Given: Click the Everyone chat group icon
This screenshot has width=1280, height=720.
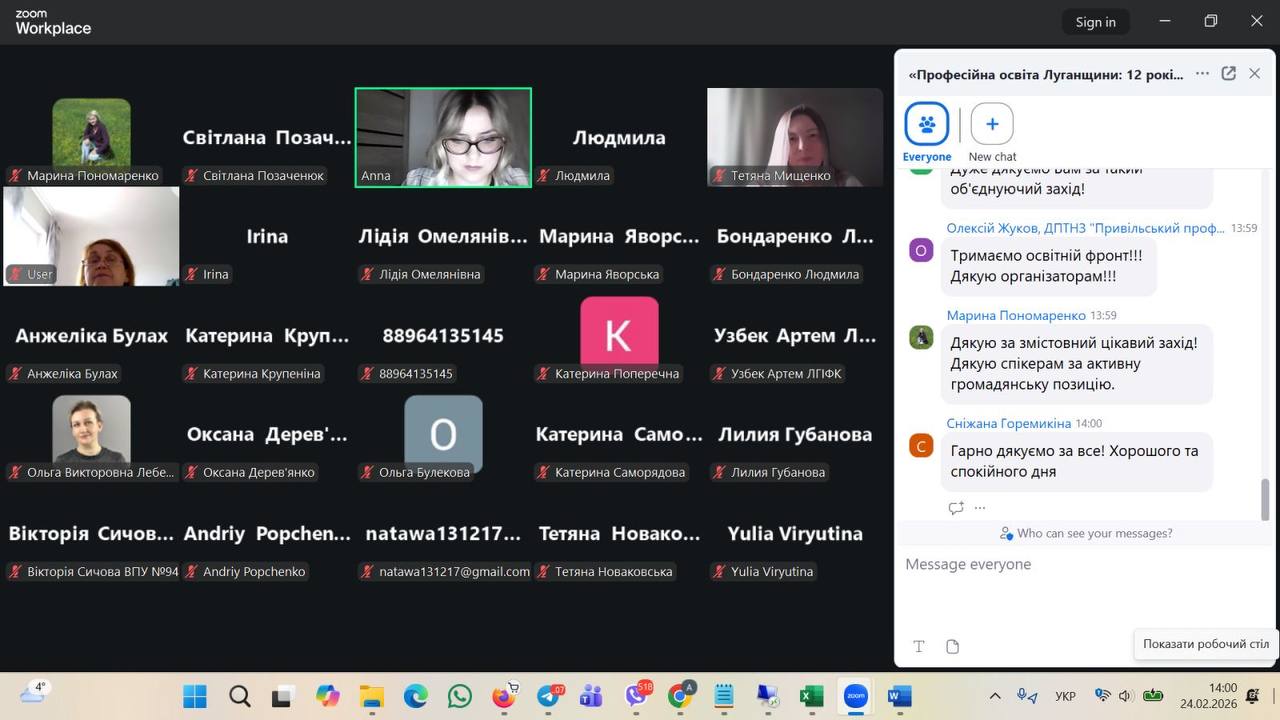Looking at the screenshot, I should [x=926, y=125].
